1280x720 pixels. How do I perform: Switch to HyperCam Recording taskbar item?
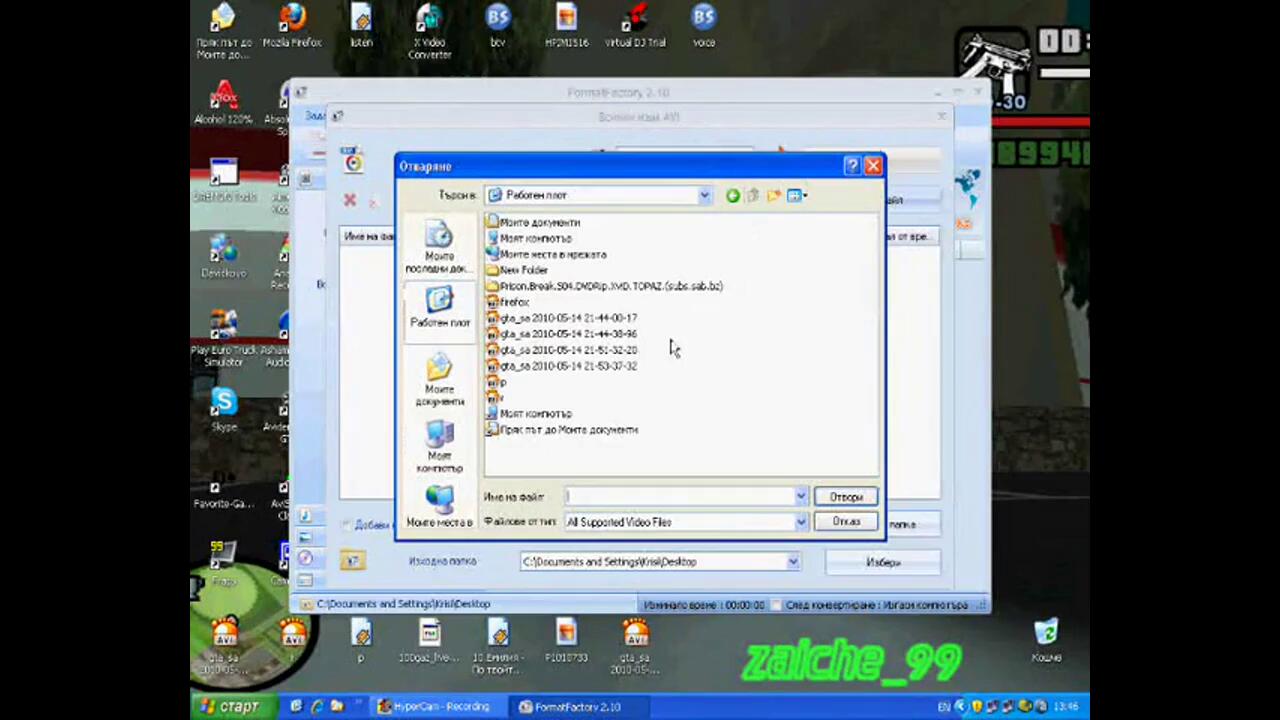(x=434, y=707)
